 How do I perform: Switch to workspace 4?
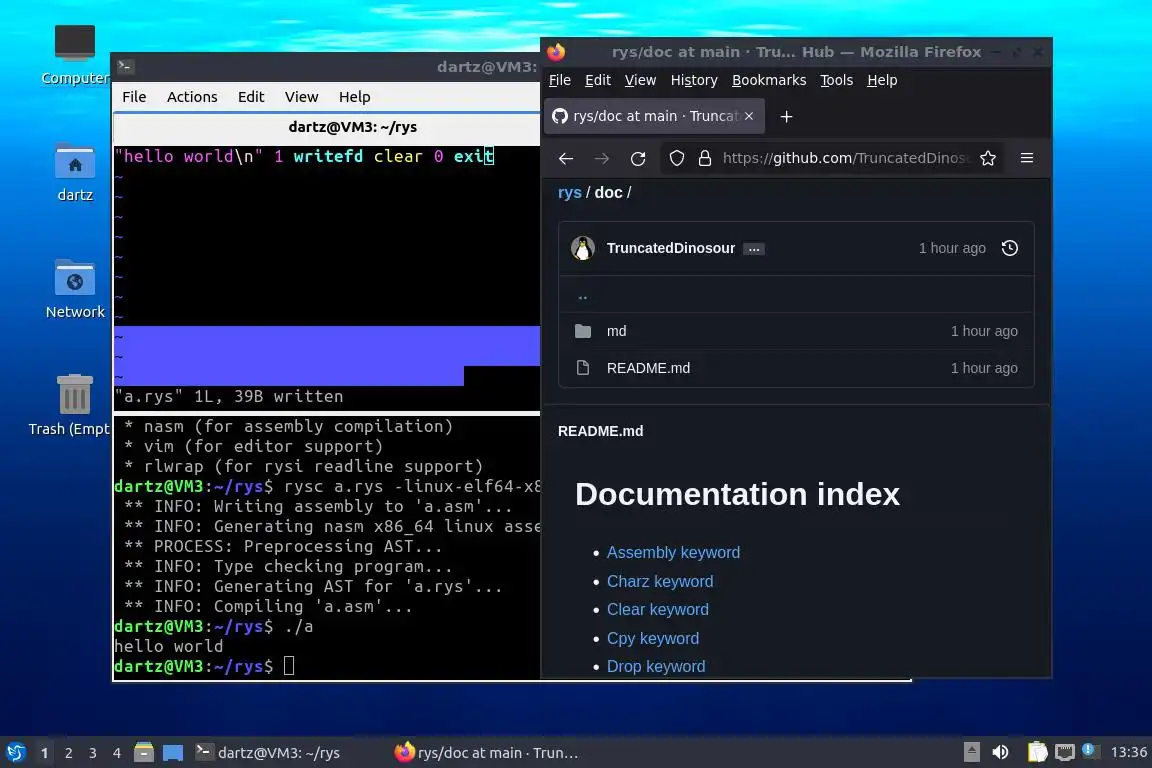117,753
